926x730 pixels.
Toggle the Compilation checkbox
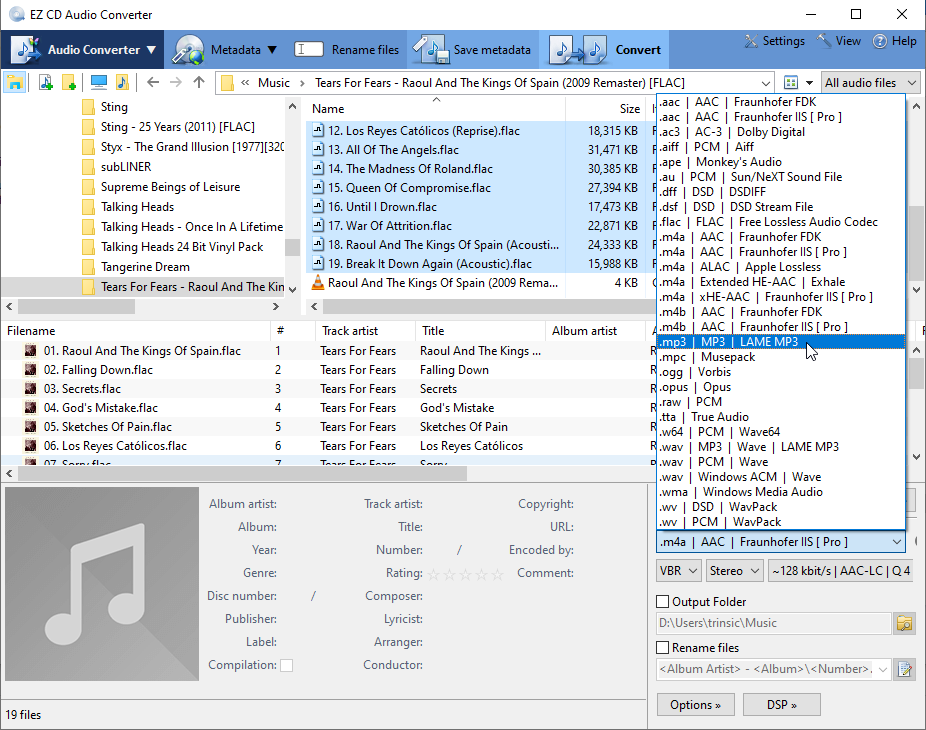coord(287,665)
